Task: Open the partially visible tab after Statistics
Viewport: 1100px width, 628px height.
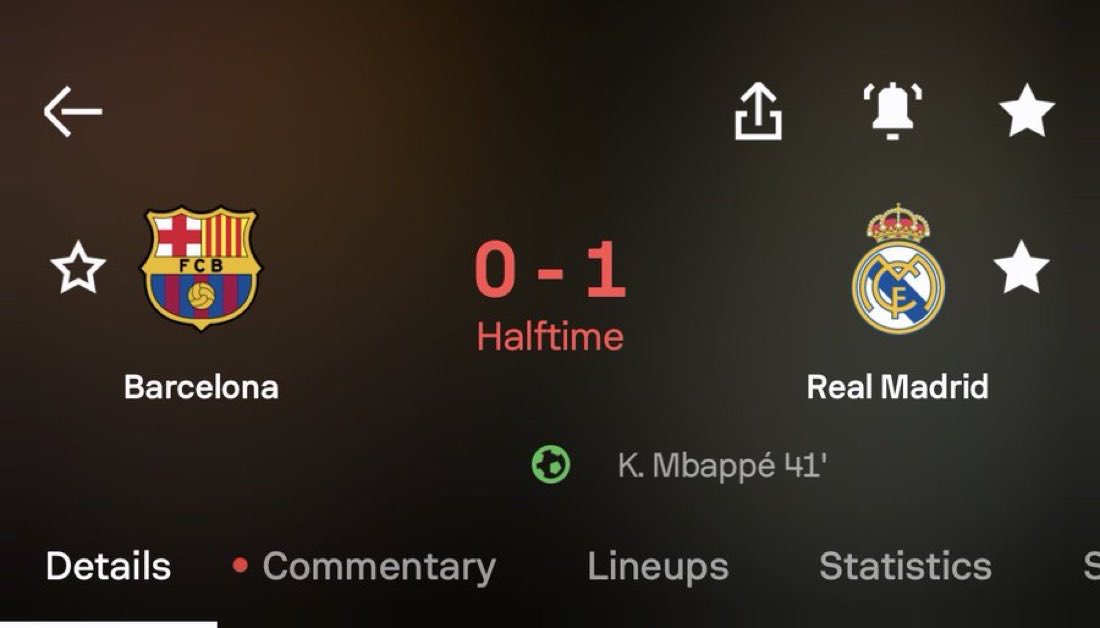Action: pyautogui.click(x=1092, y=566)
